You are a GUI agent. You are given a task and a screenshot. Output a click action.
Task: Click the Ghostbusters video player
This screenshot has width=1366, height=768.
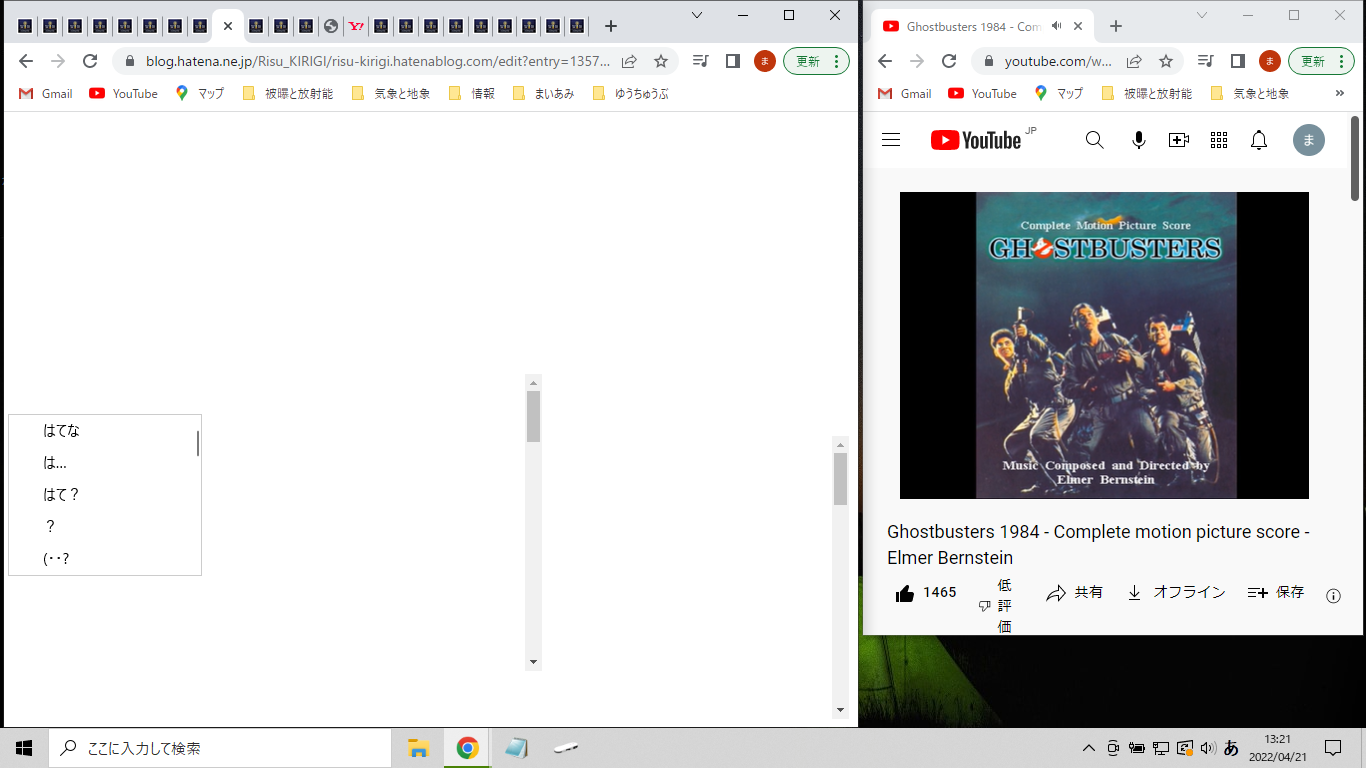click(1104, 345)
